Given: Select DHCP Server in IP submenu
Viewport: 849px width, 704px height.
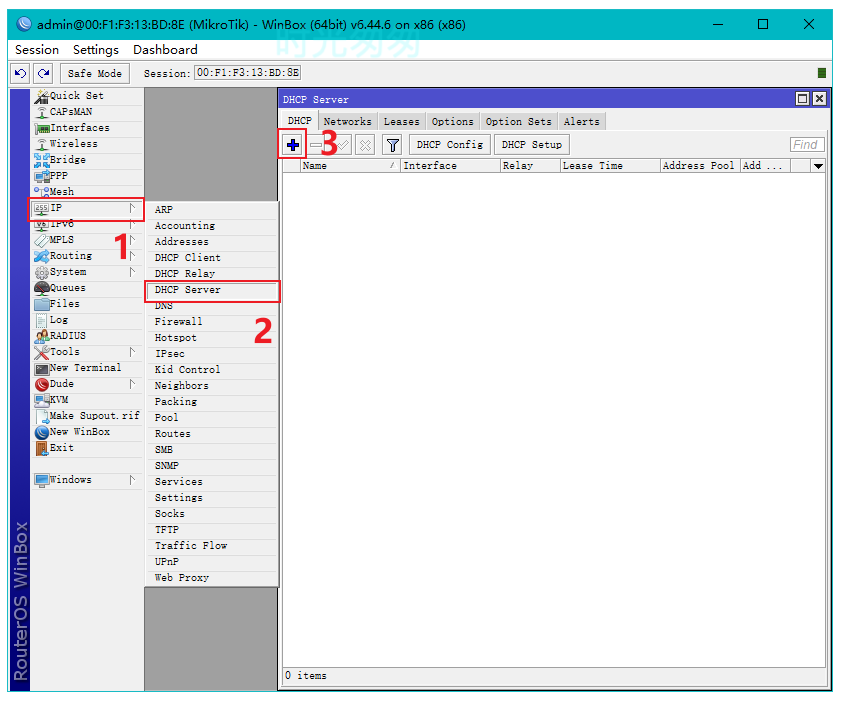Looking at the screenshot, I should tap(212, 290).
